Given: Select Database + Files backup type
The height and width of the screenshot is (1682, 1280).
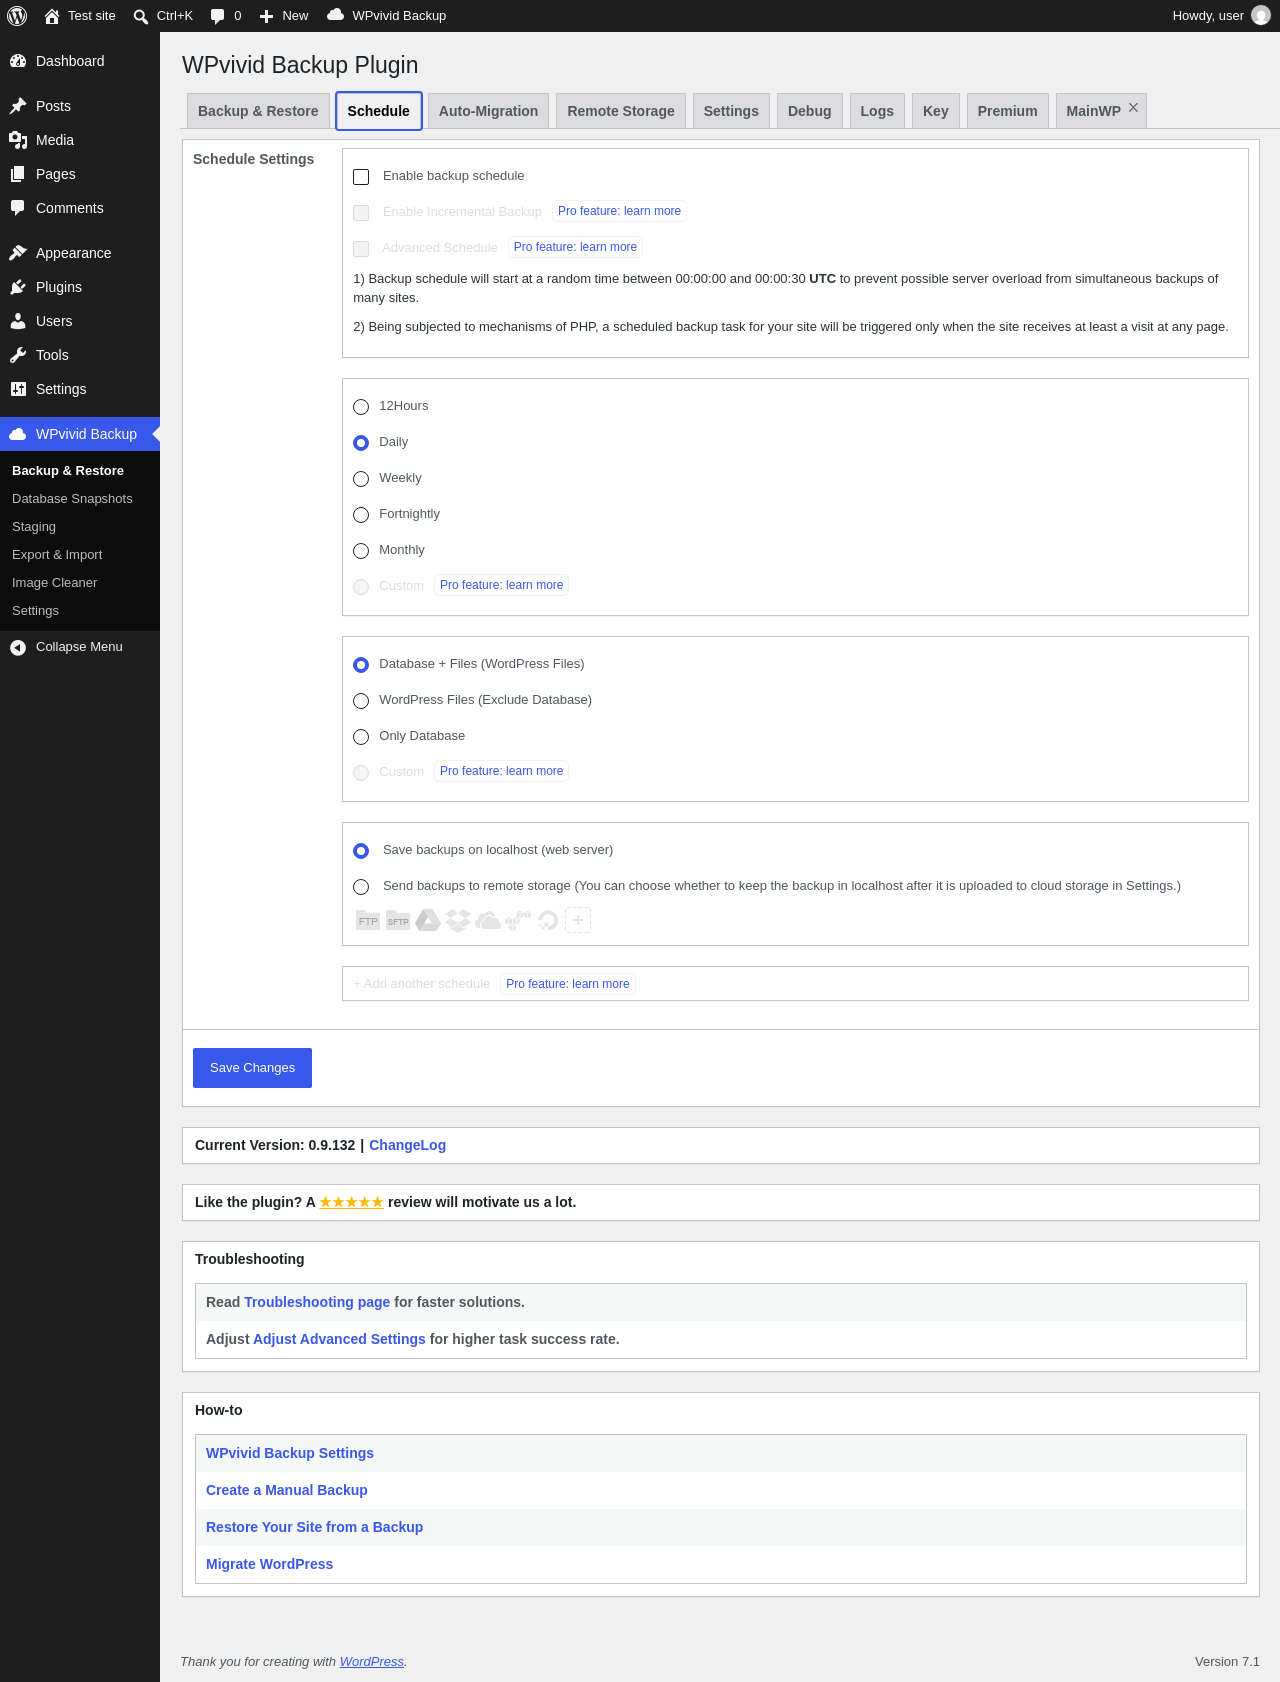Looking at the screenshot, I should 361,665.
